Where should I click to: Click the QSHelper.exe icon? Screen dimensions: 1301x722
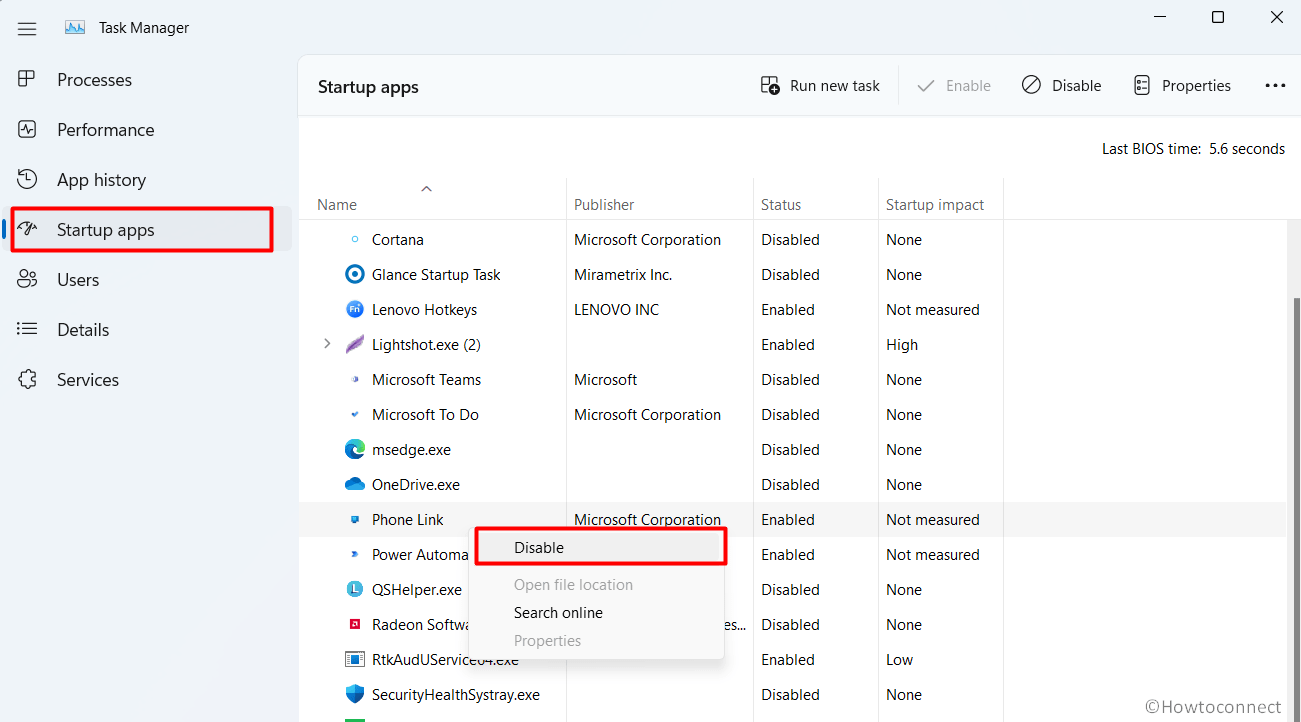pyautogui.click(x=355, y=590)
